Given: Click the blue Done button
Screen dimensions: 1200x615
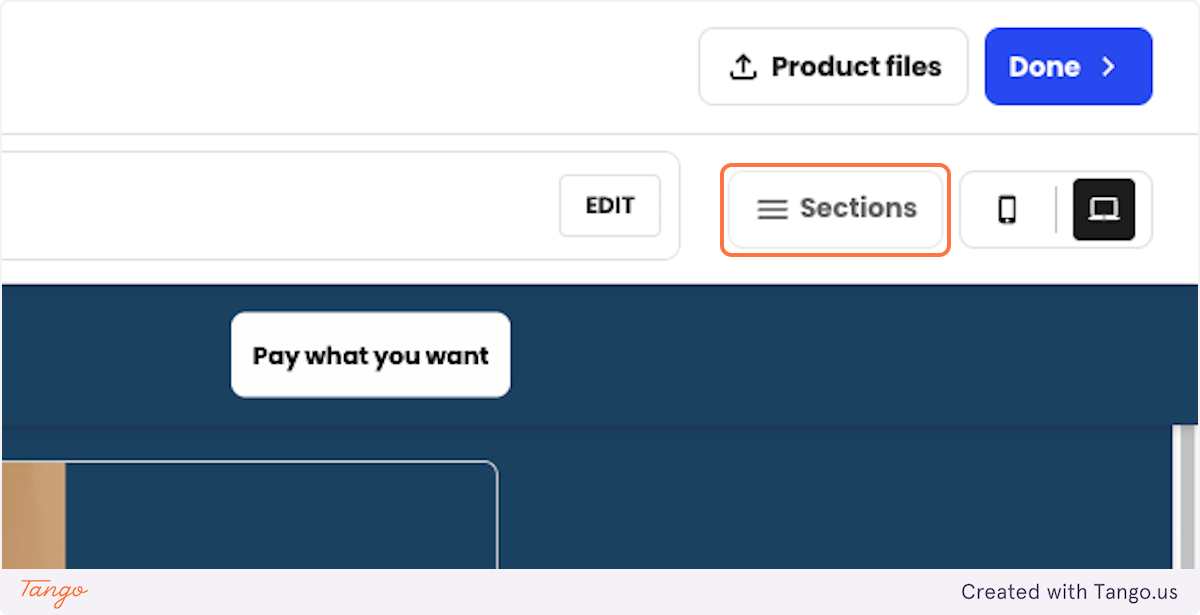Looking at the screenshot, I should click(x=1068, y=66).
